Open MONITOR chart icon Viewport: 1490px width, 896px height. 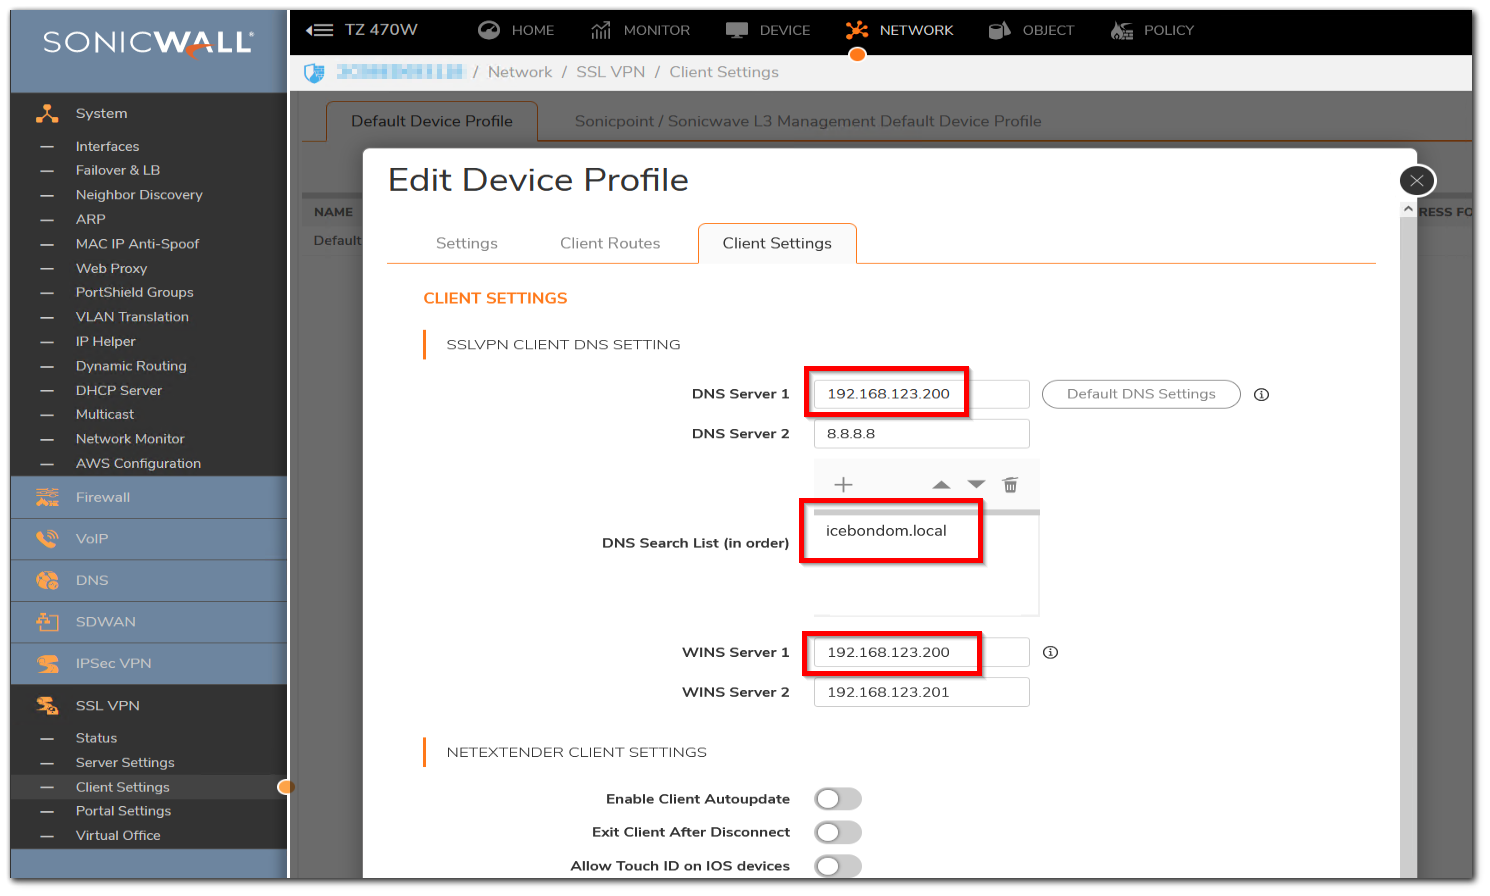(601, 30)
